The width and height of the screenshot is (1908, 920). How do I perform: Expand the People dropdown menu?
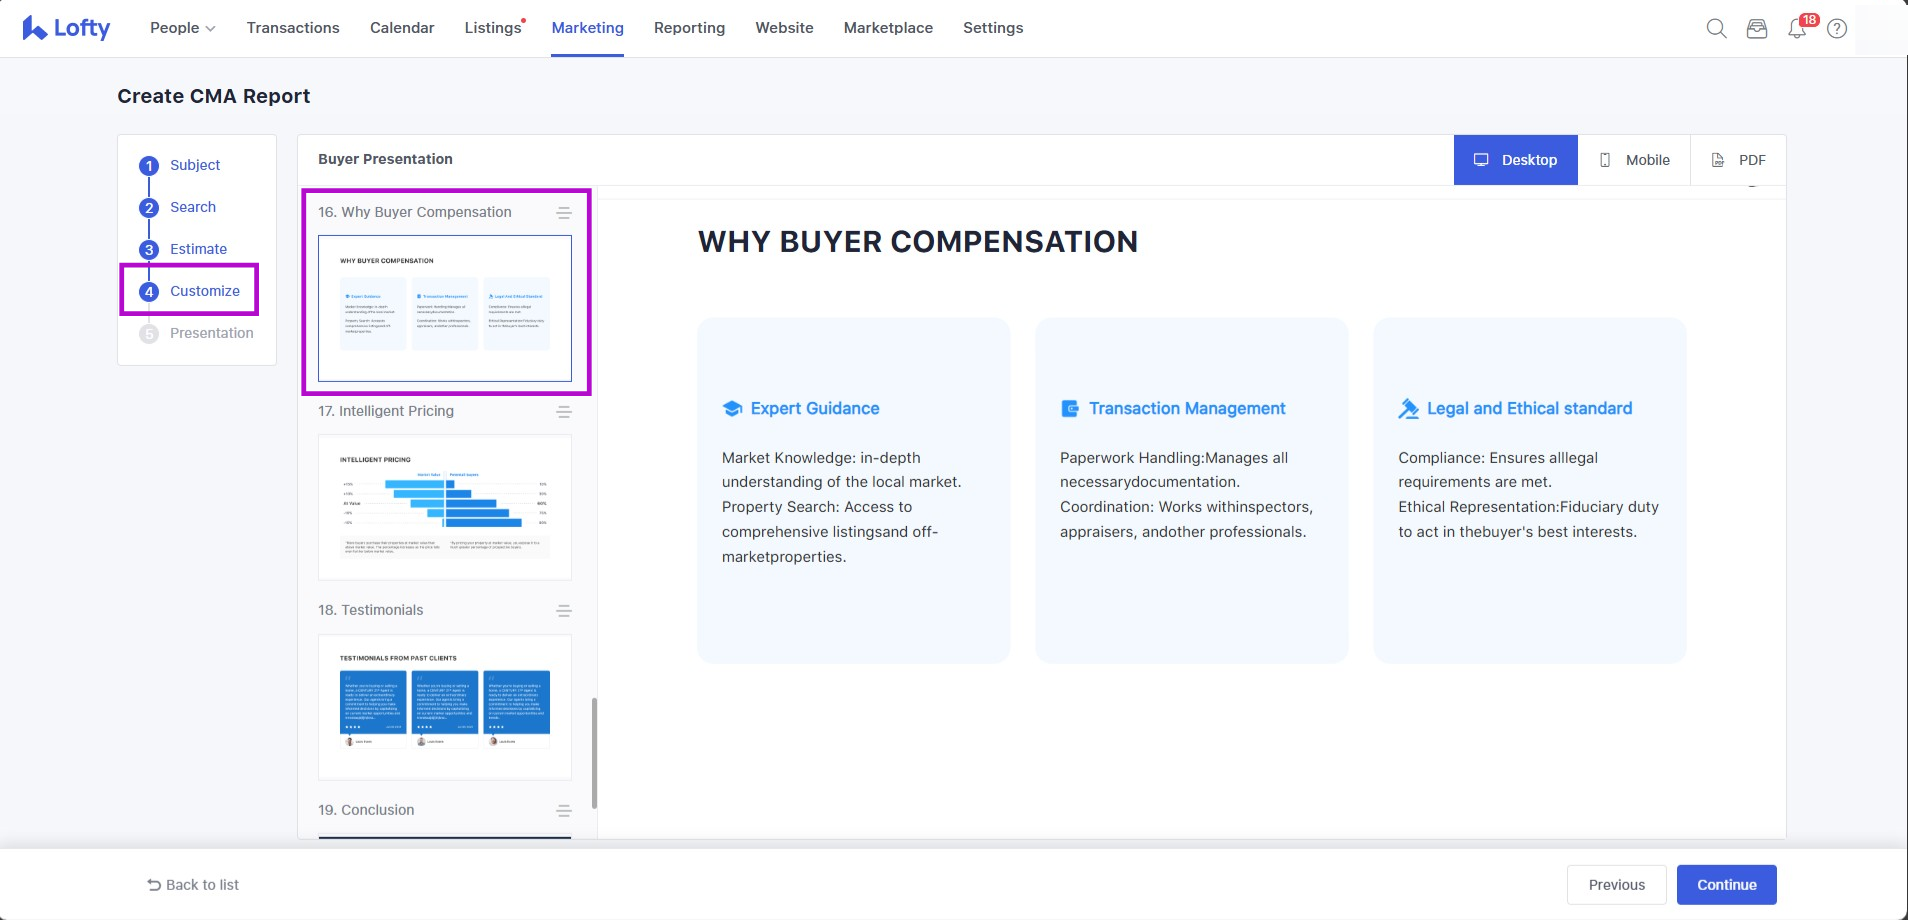[182, 28]
